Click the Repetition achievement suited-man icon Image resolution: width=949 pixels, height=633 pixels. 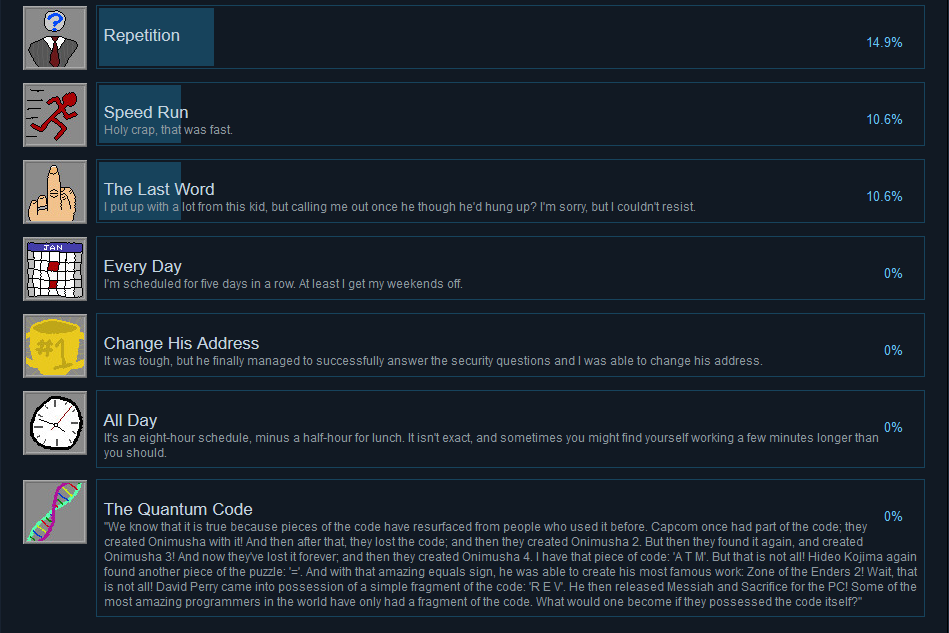pos(55,38)
